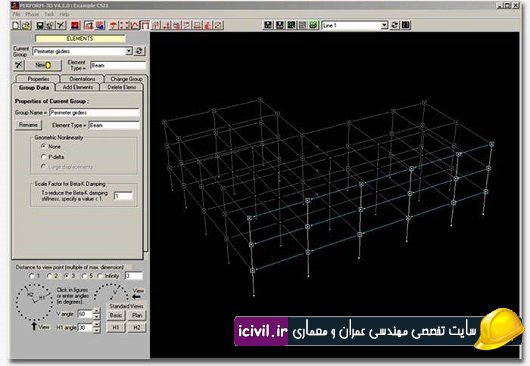Viewport: 530px width, 366px height.
Task: Click the View left-arrow icon near V dial
Action: (x=137, y=297)
